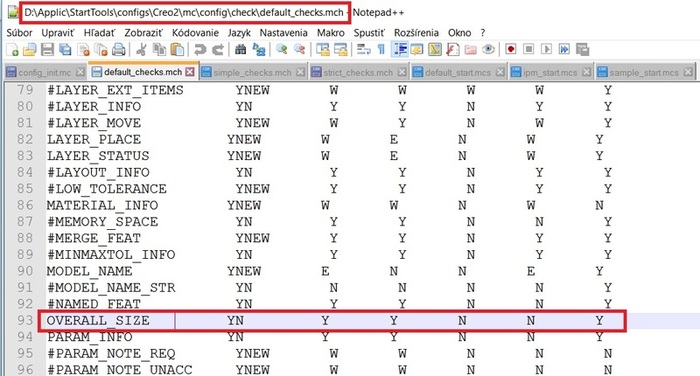Click the Replace icon
Image resolution: width=700 pixels, height=376 pixels.
tap(258, 50)
